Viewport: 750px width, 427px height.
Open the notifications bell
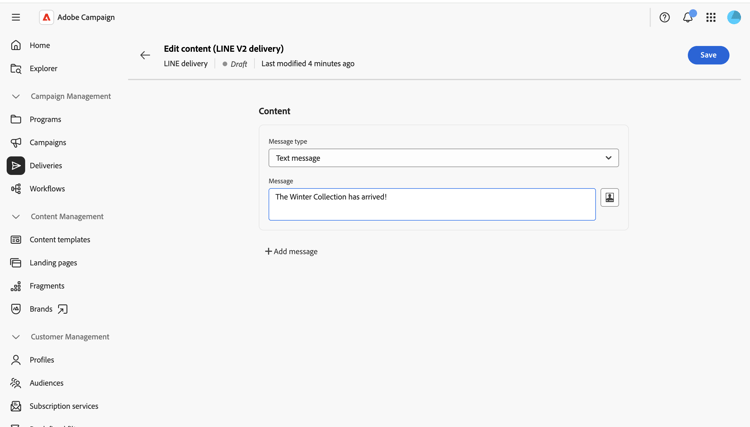tap(688, 17)
